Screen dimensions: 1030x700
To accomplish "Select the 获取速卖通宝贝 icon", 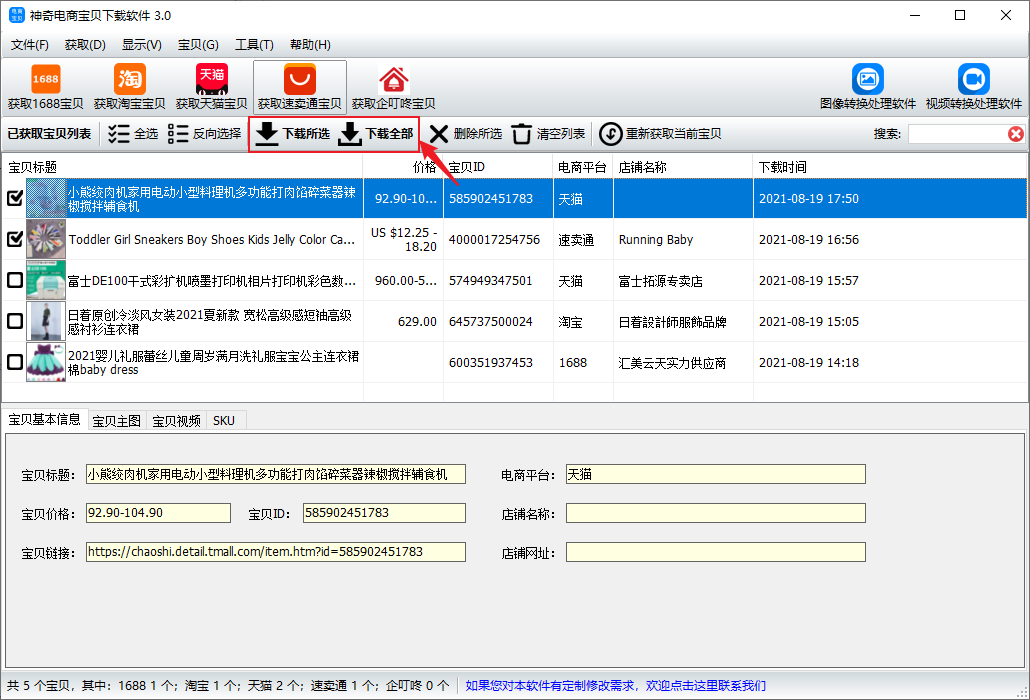I will (300, 87).
